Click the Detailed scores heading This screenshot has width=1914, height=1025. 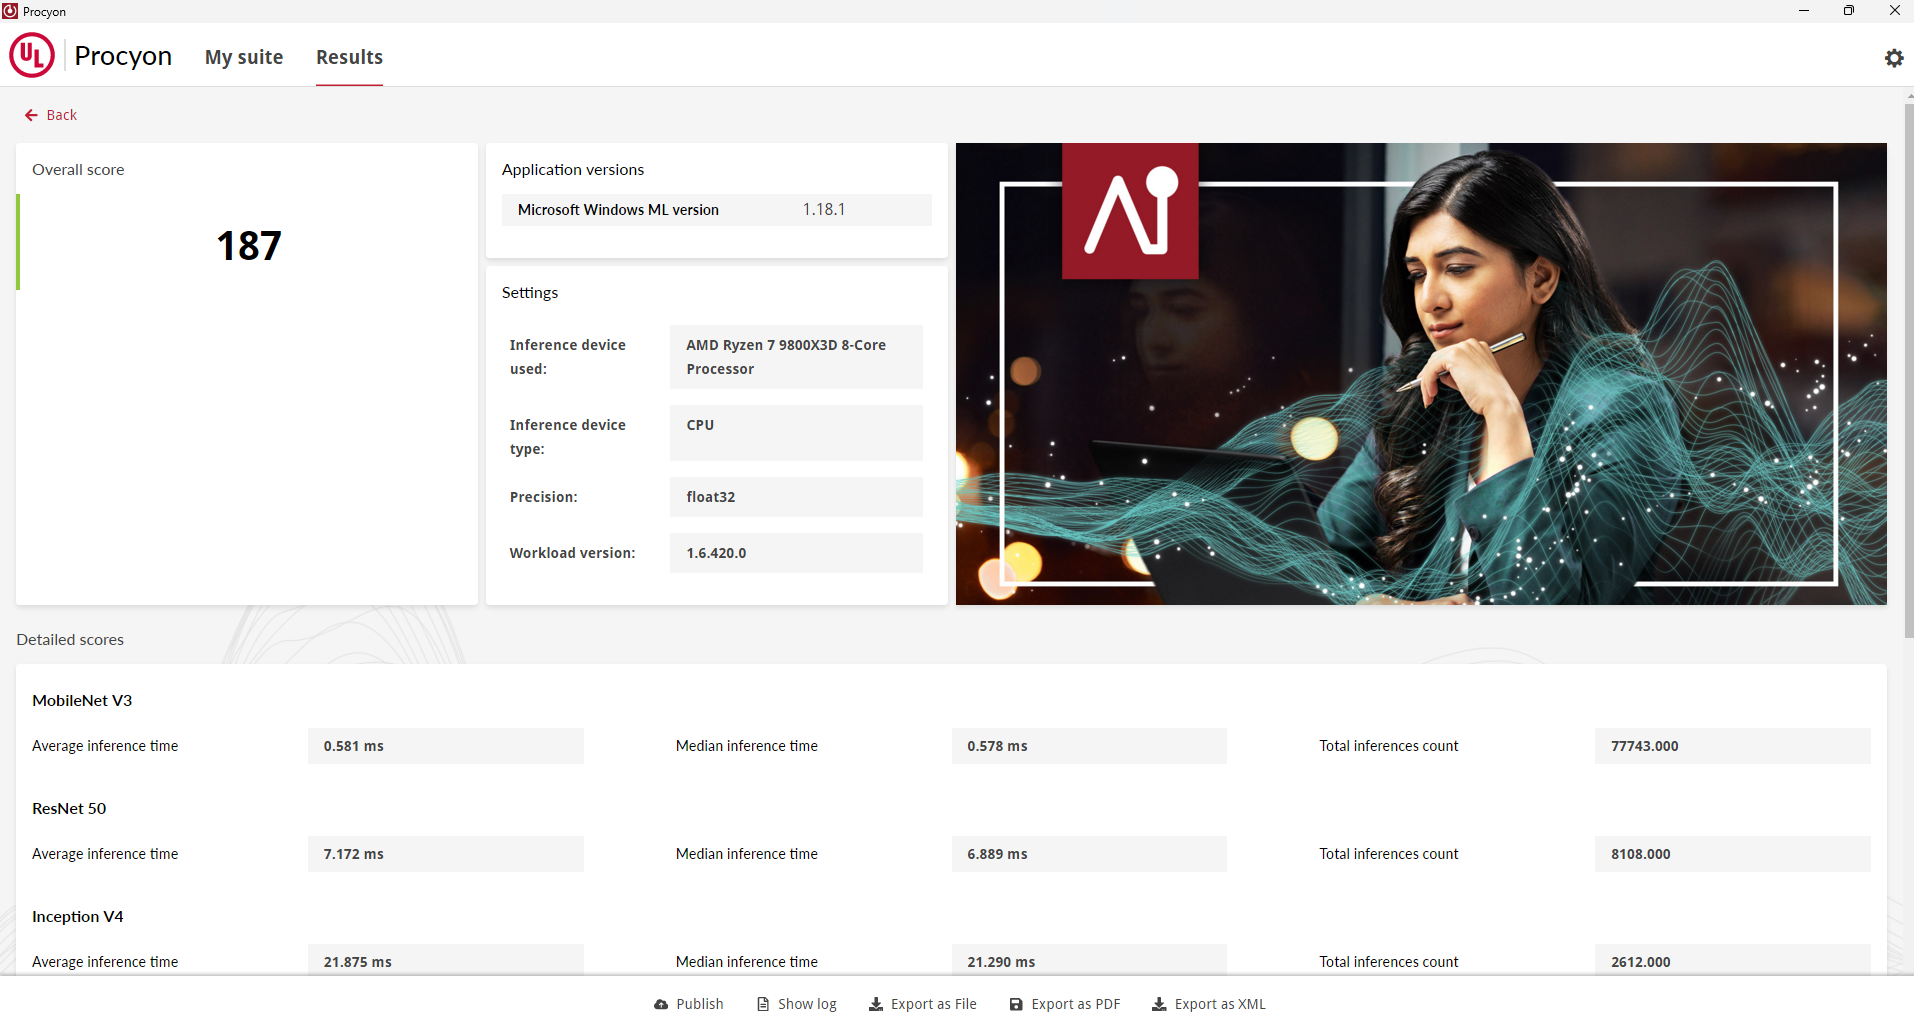click(70, 639)
